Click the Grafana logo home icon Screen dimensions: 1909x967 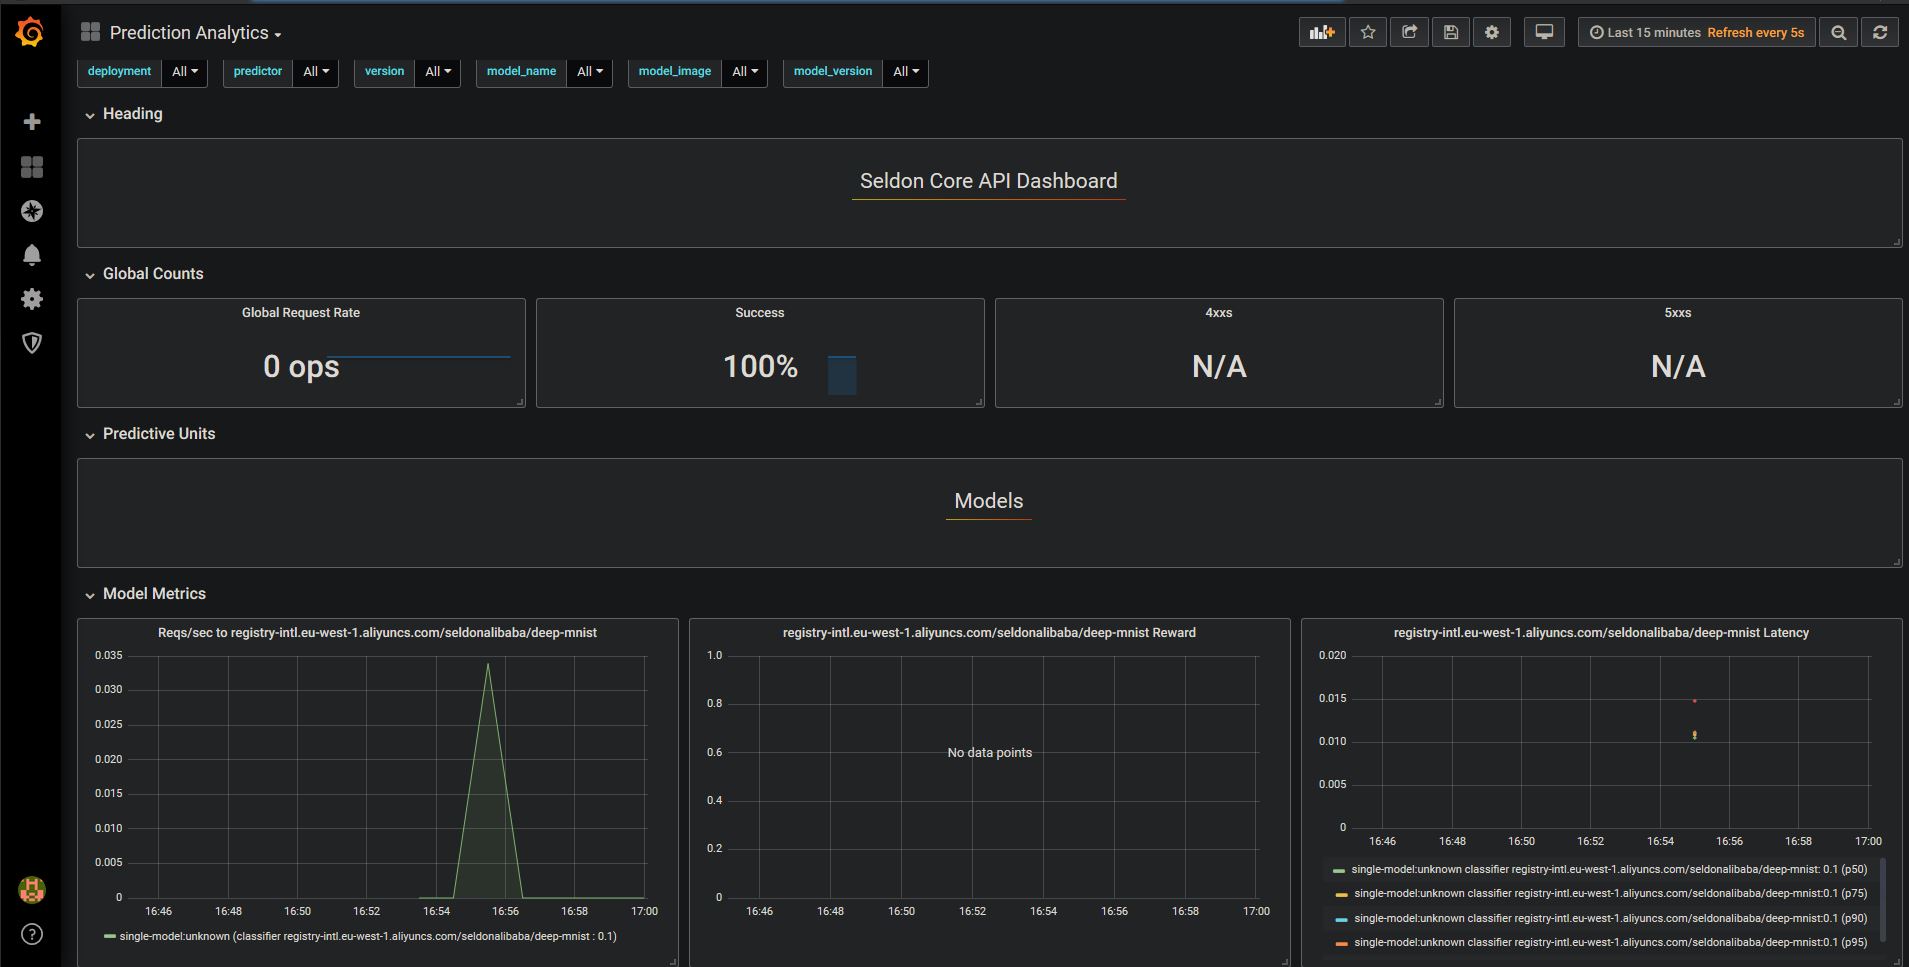(30, 33)
